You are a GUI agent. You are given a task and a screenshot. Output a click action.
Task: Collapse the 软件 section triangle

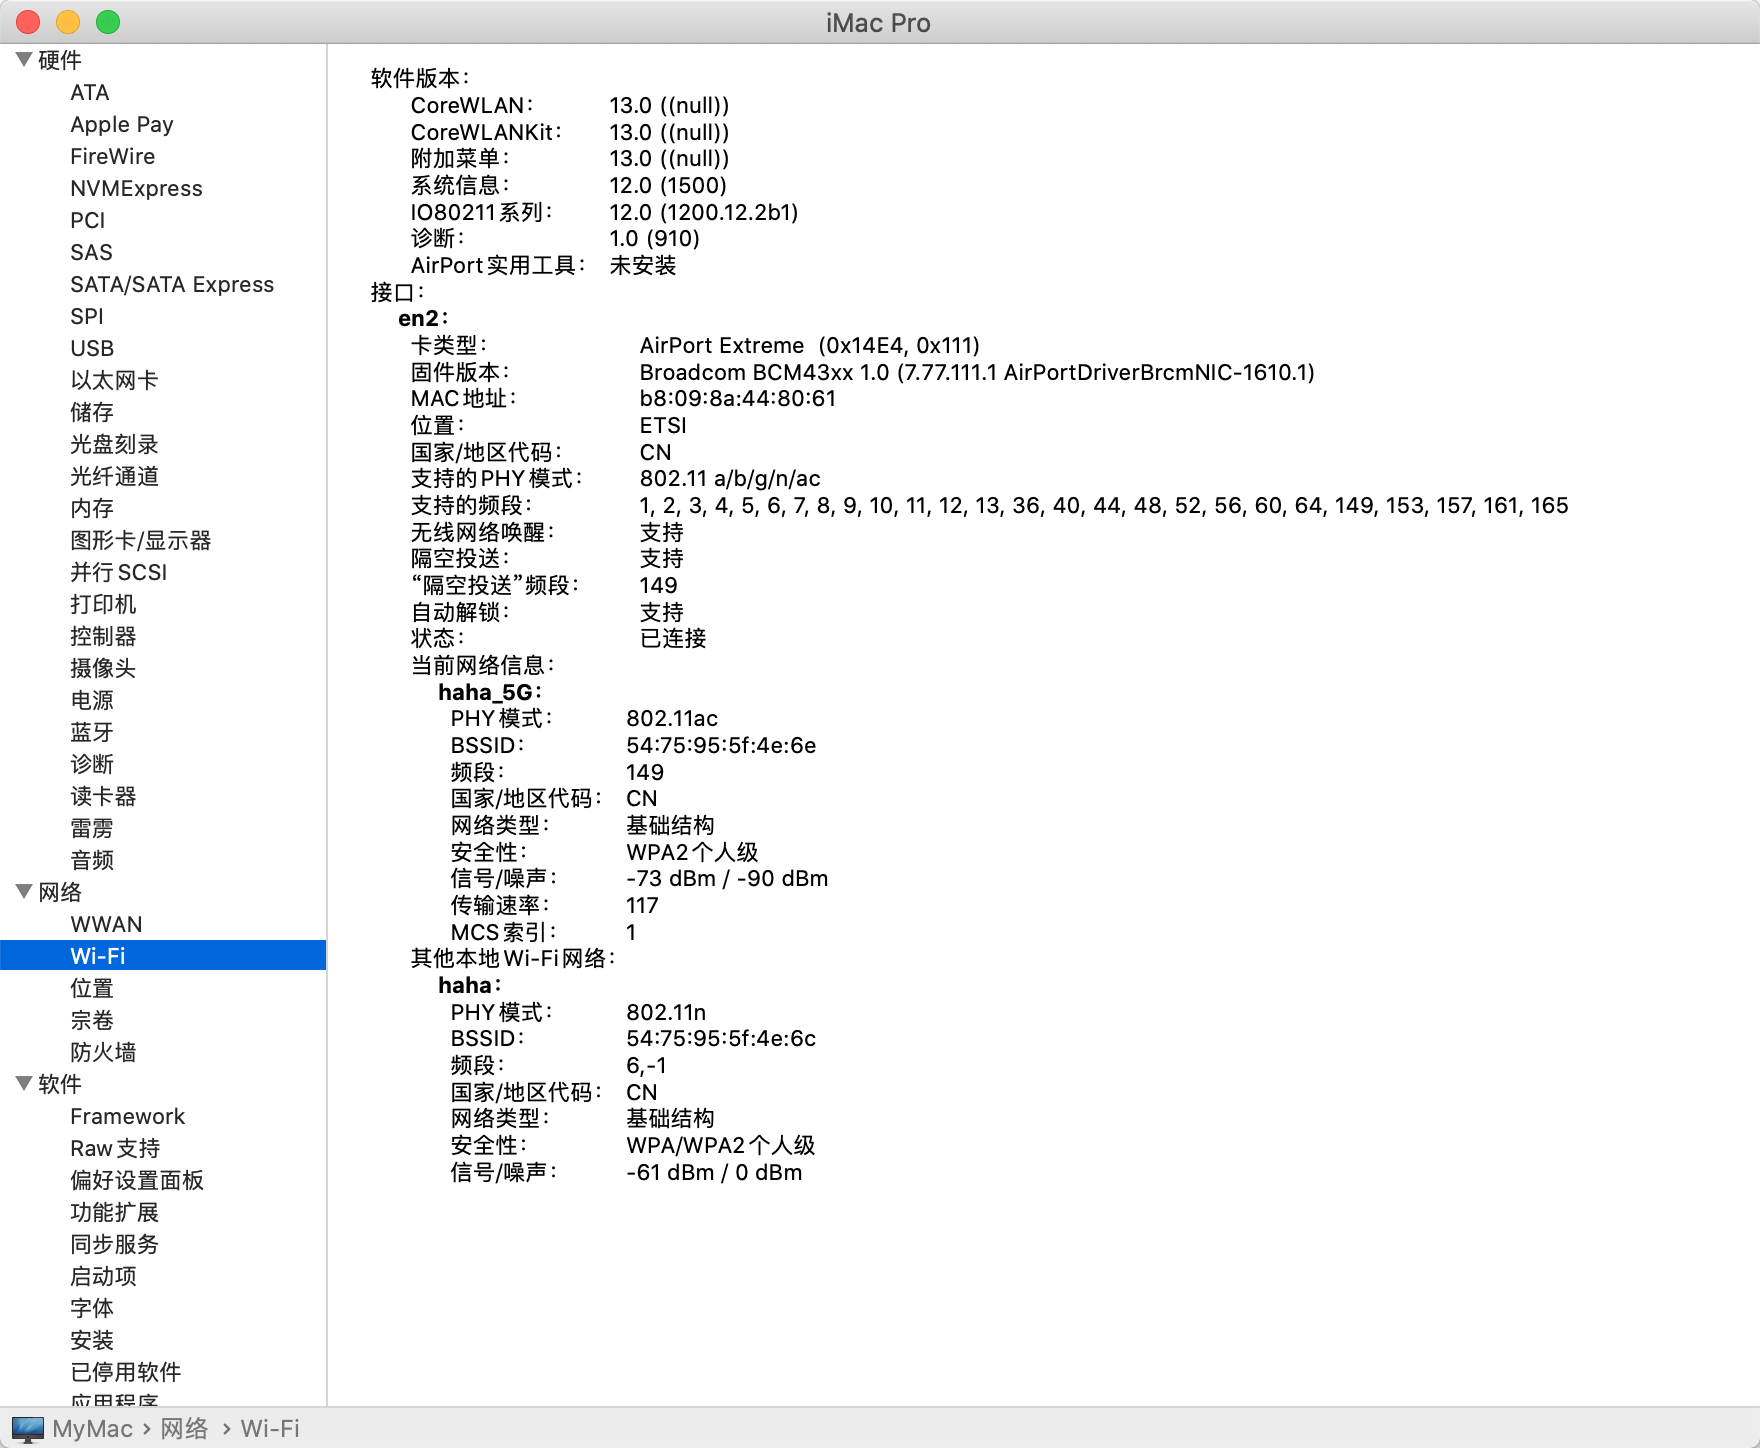click(x=24, y=1084)
